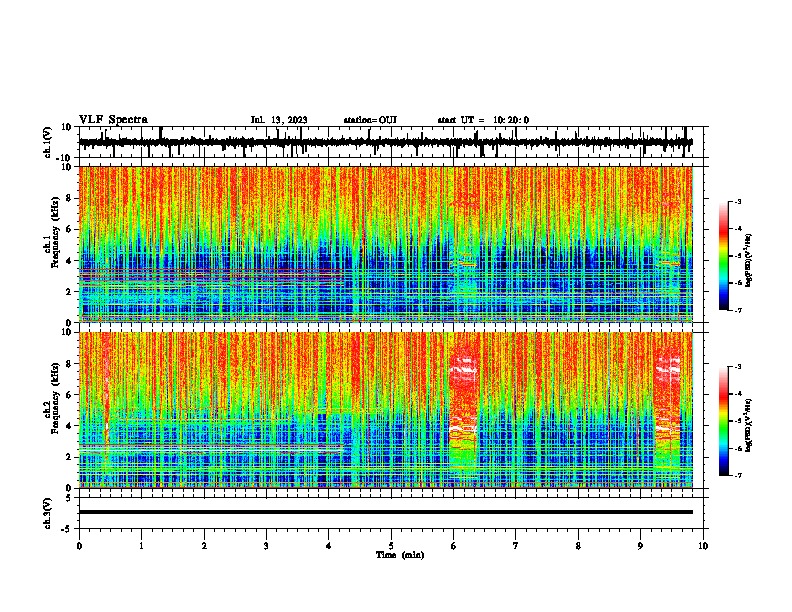Image resolution: width=792 pixels, height=612 pixels.
Task: Click the "2" tick on ch.2 frequency axis
Action: (69, 457)
